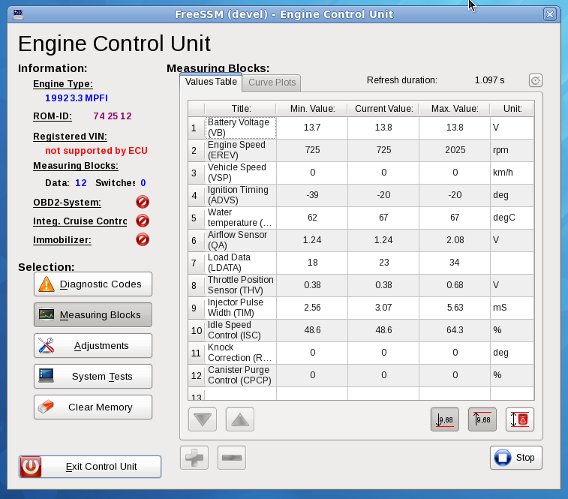Click the engine type text 1992 3.3 MPFI

pos(76,98)
